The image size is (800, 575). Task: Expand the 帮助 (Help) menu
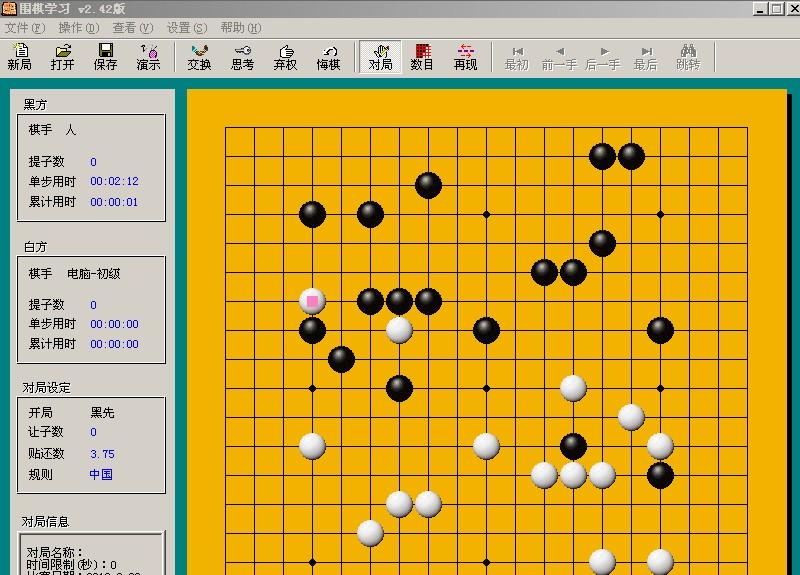click(x=240, y=28)
